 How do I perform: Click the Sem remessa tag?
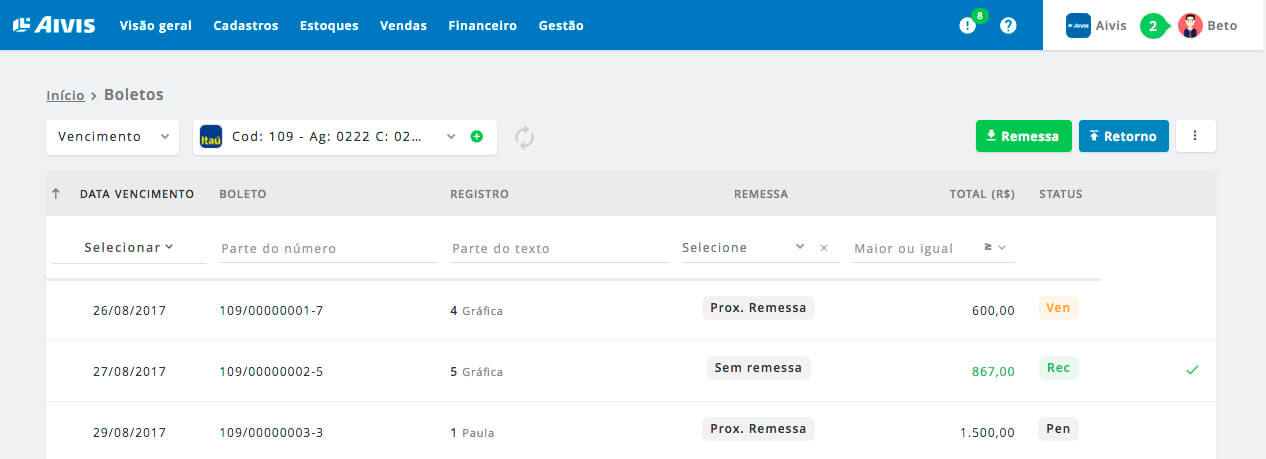pyautogui.click(x=758, y=368)
